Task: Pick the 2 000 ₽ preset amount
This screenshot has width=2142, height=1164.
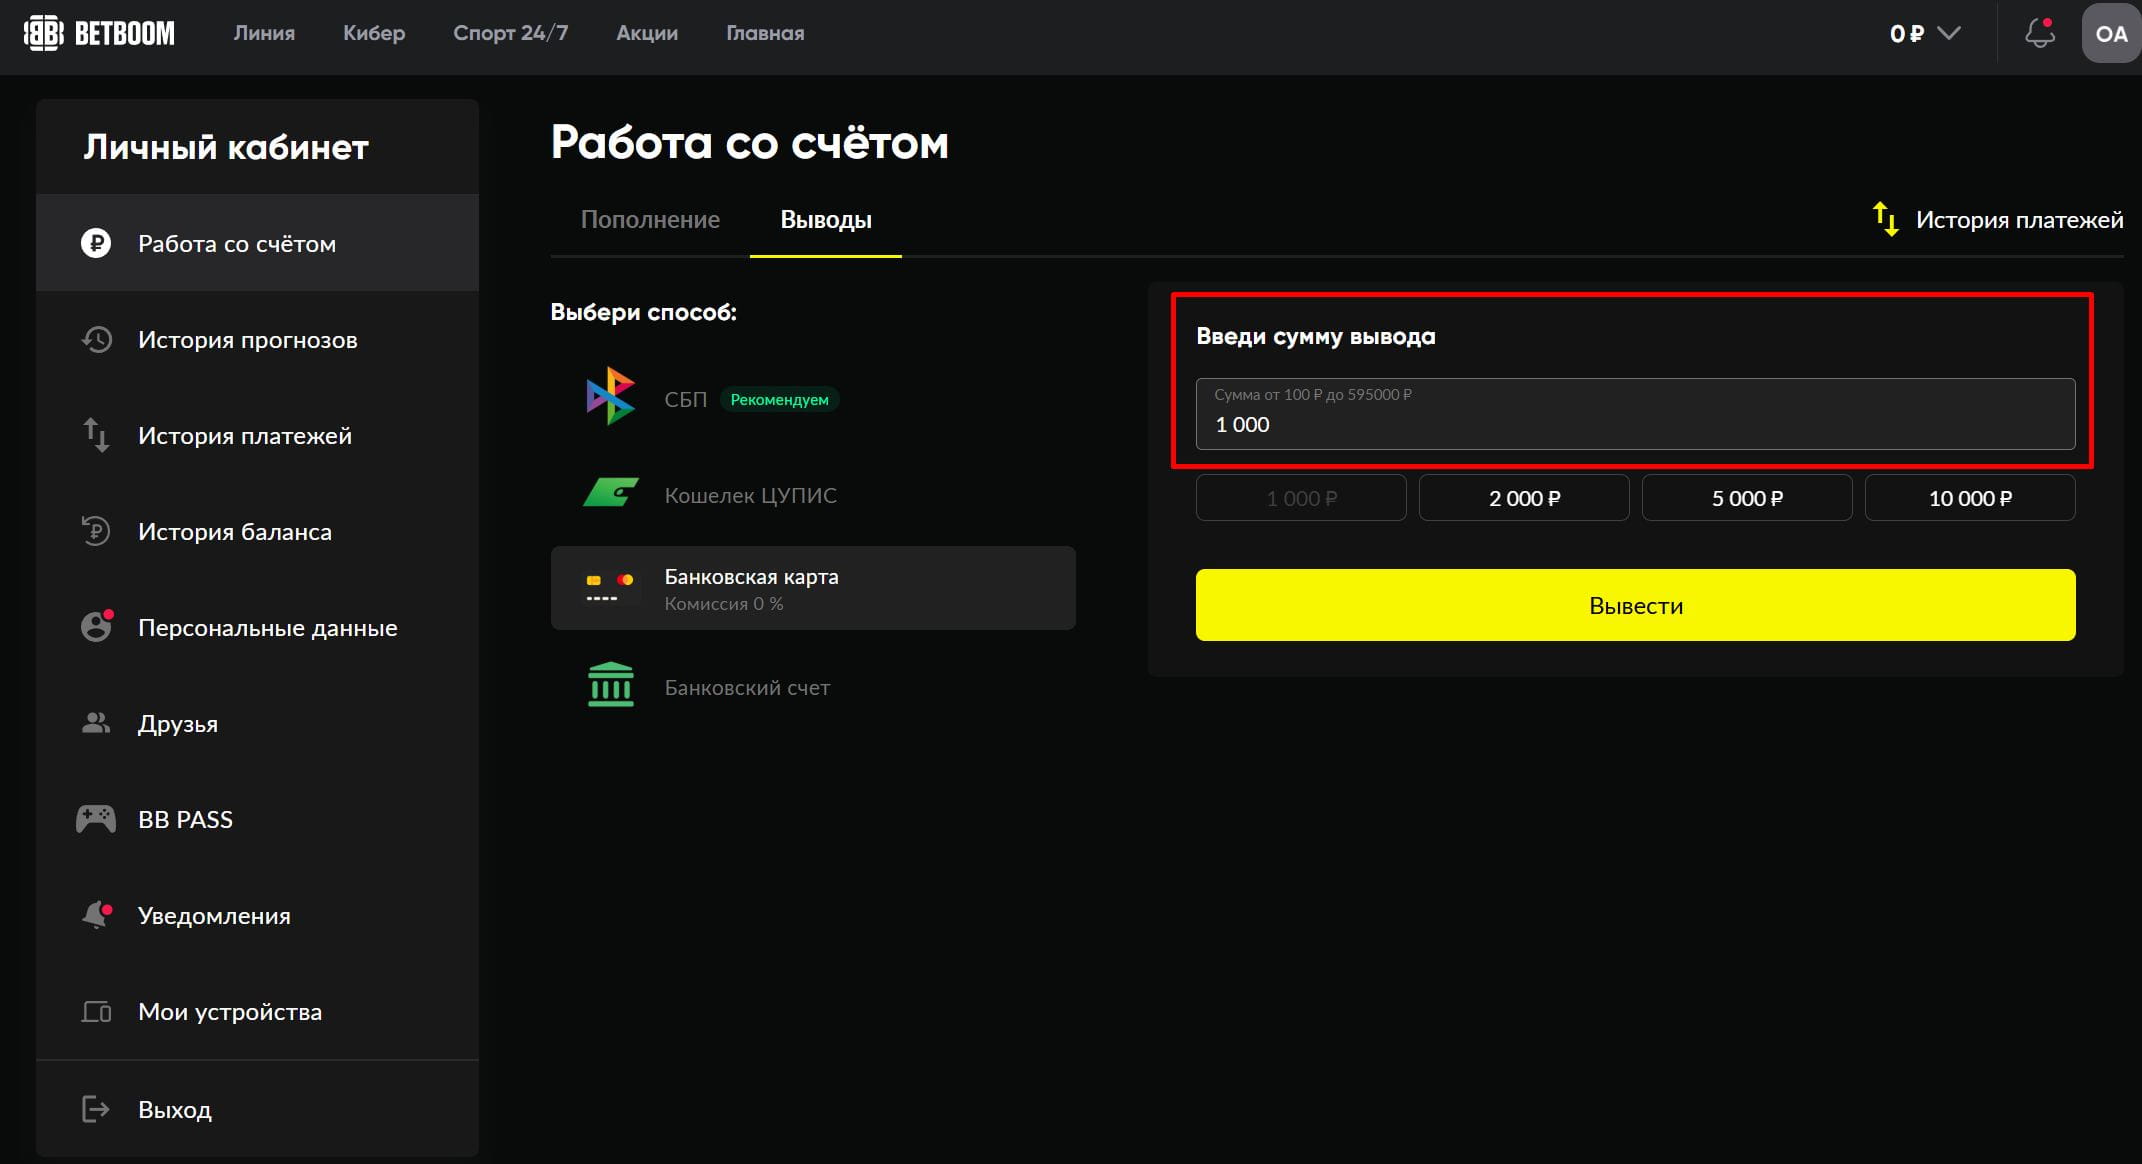Action: pos(1524,498)
